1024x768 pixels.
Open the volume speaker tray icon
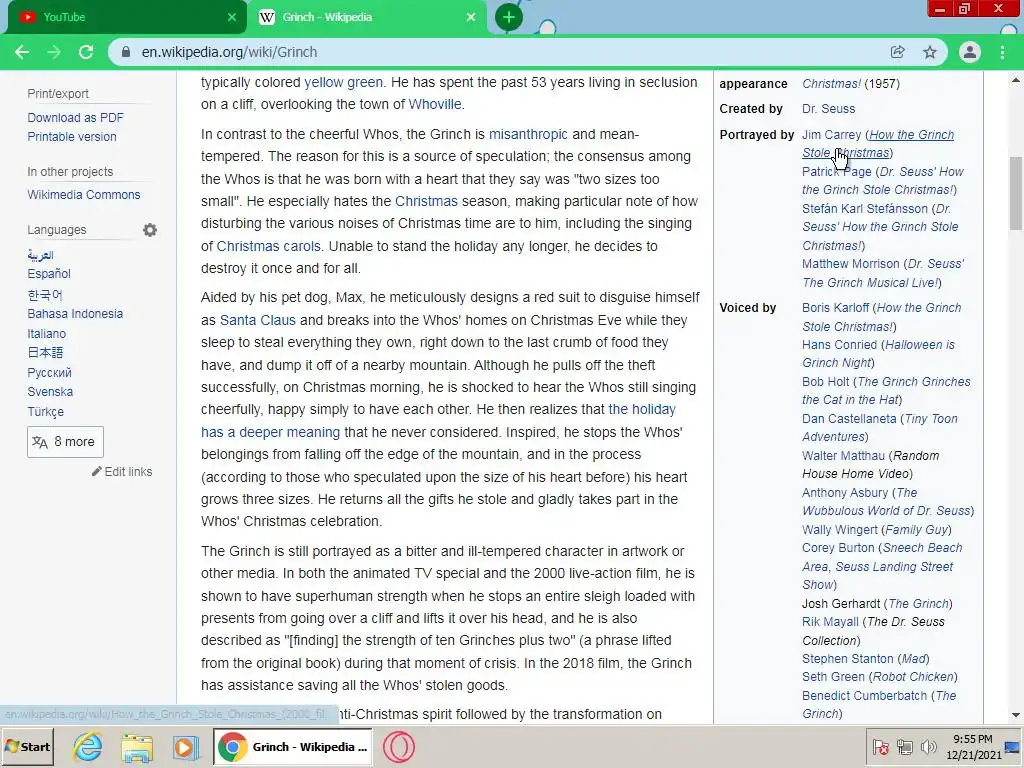coord(928,746)
